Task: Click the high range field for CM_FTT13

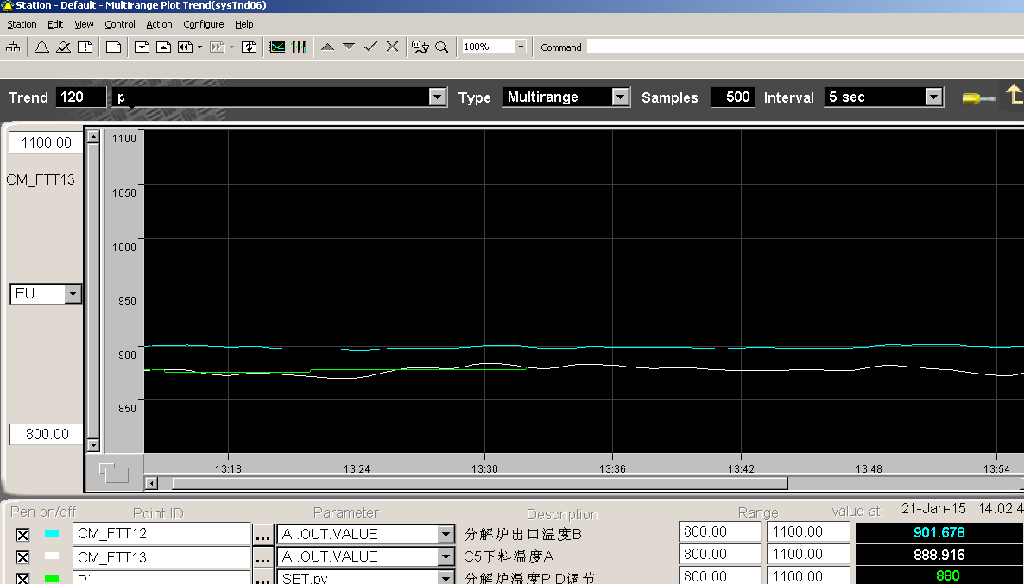Action: tap(808, 555)
